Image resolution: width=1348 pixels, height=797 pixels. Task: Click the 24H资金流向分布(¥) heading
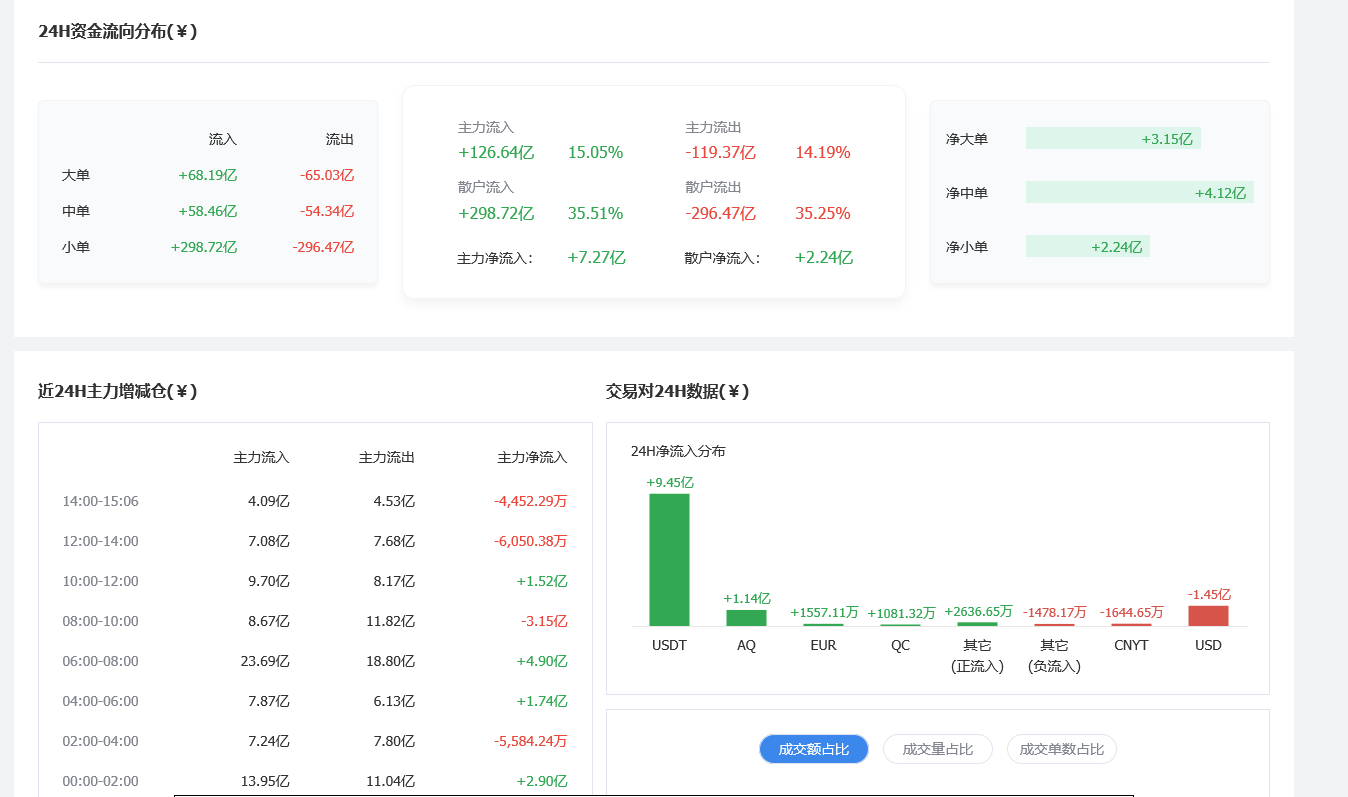(x=118, y=31)
